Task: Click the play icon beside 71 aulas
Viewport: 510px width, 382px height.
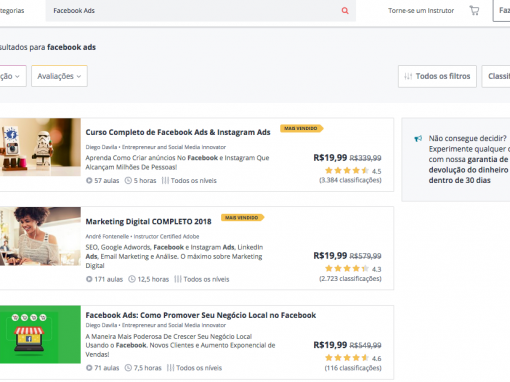Action: pos(89,368)
